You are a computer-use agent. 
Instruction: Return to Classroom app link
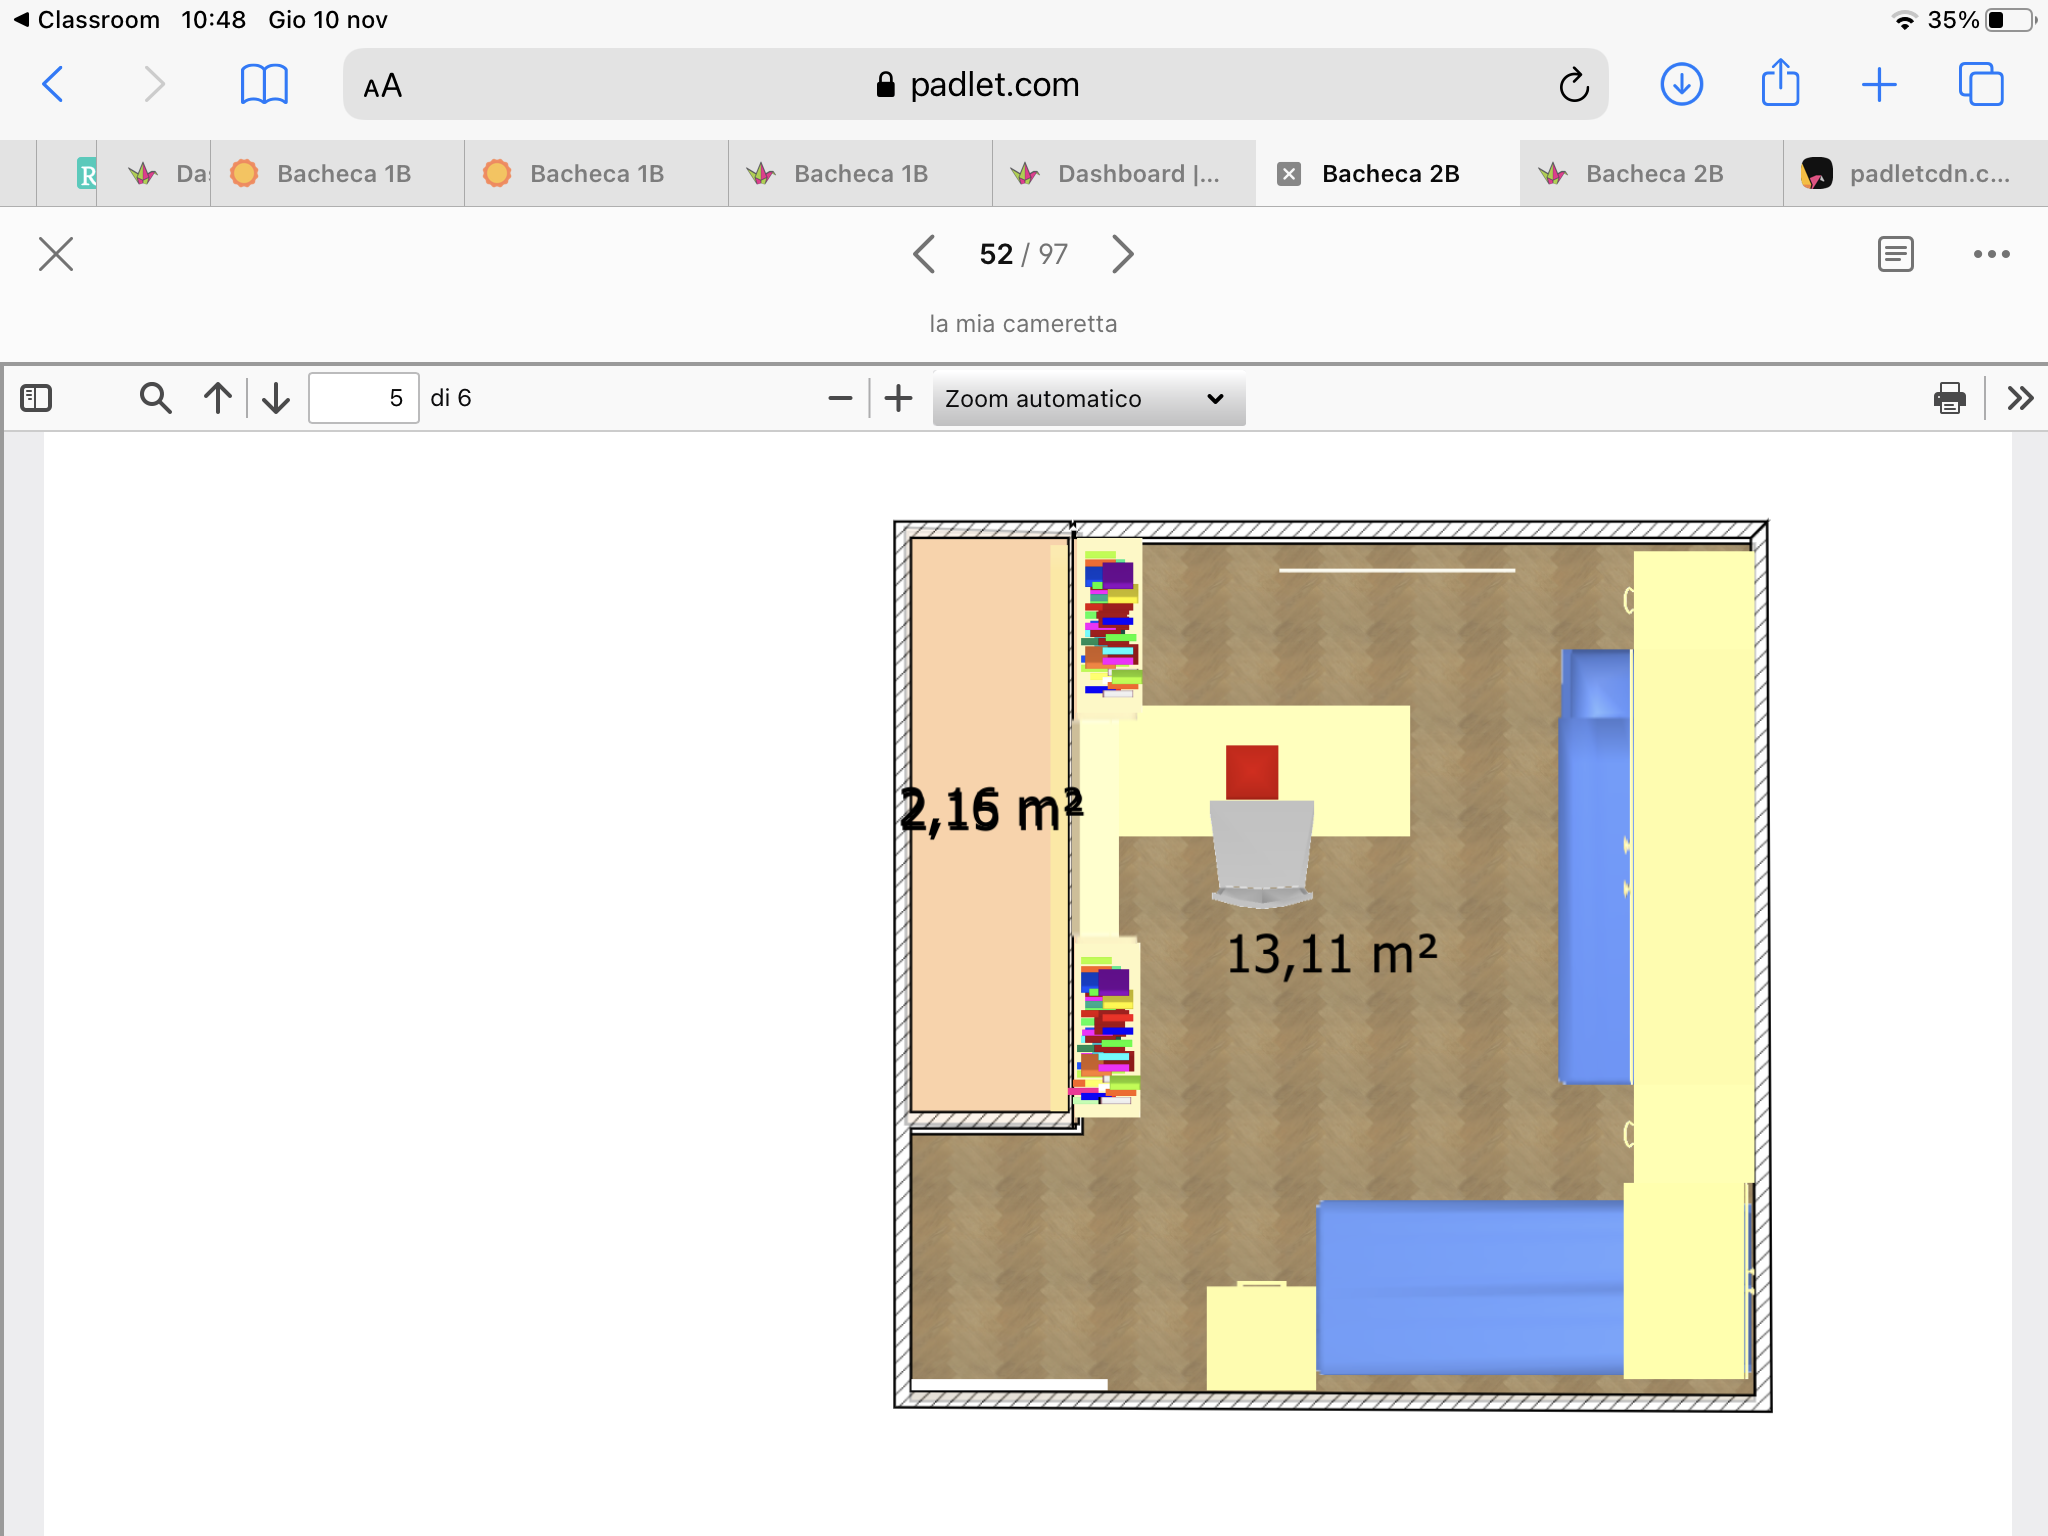pyautogui.click(x=87, y=20)
